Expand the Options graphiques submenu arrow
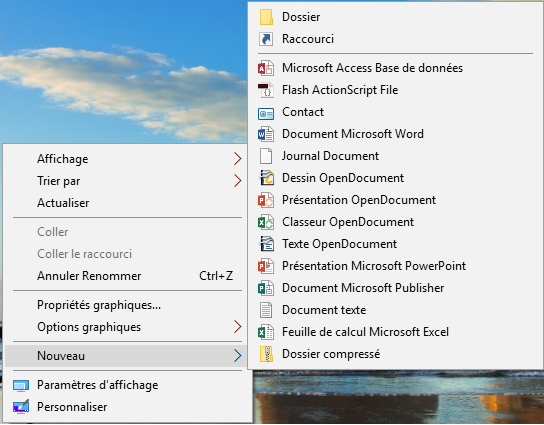Viewport: 544px width, 425px height. (x=237, y=327)
